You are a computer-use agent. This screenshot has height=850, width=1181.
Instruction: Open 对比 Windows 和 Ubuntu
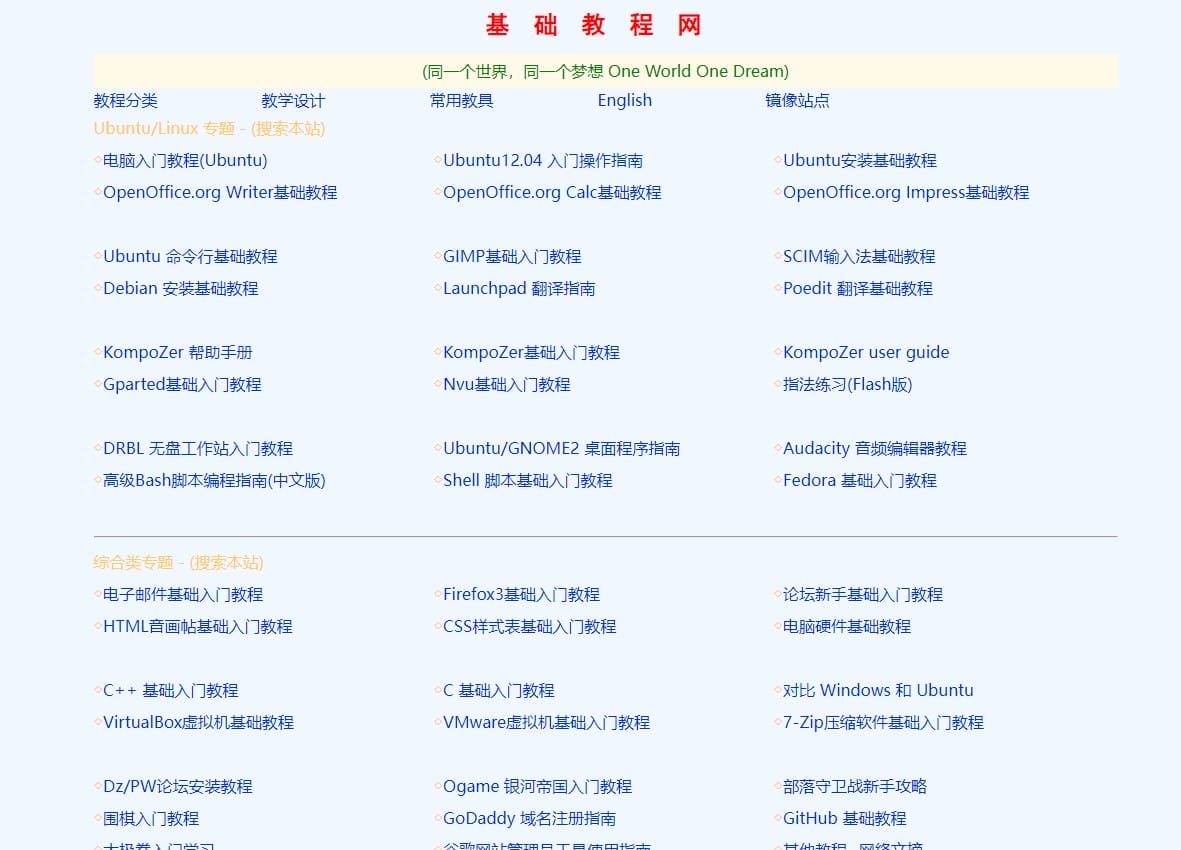[878, 690]
